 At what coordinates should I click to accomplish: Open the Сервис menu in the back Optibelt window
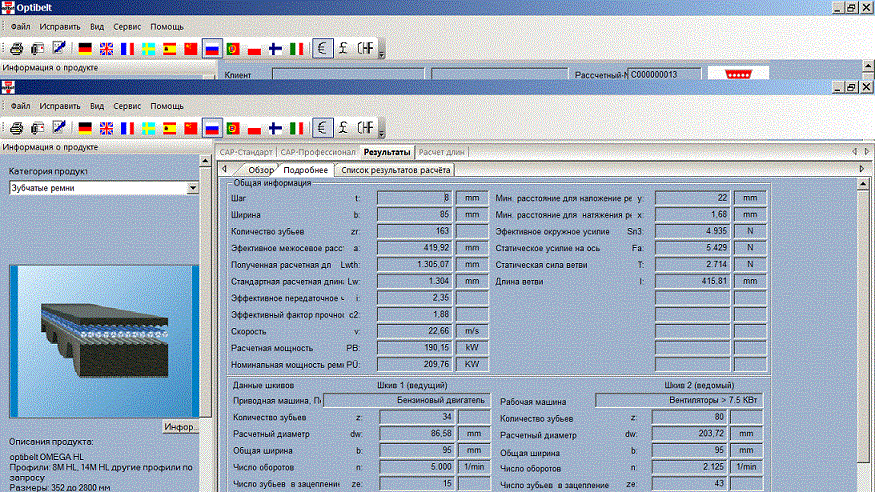(x=127, y=27)
